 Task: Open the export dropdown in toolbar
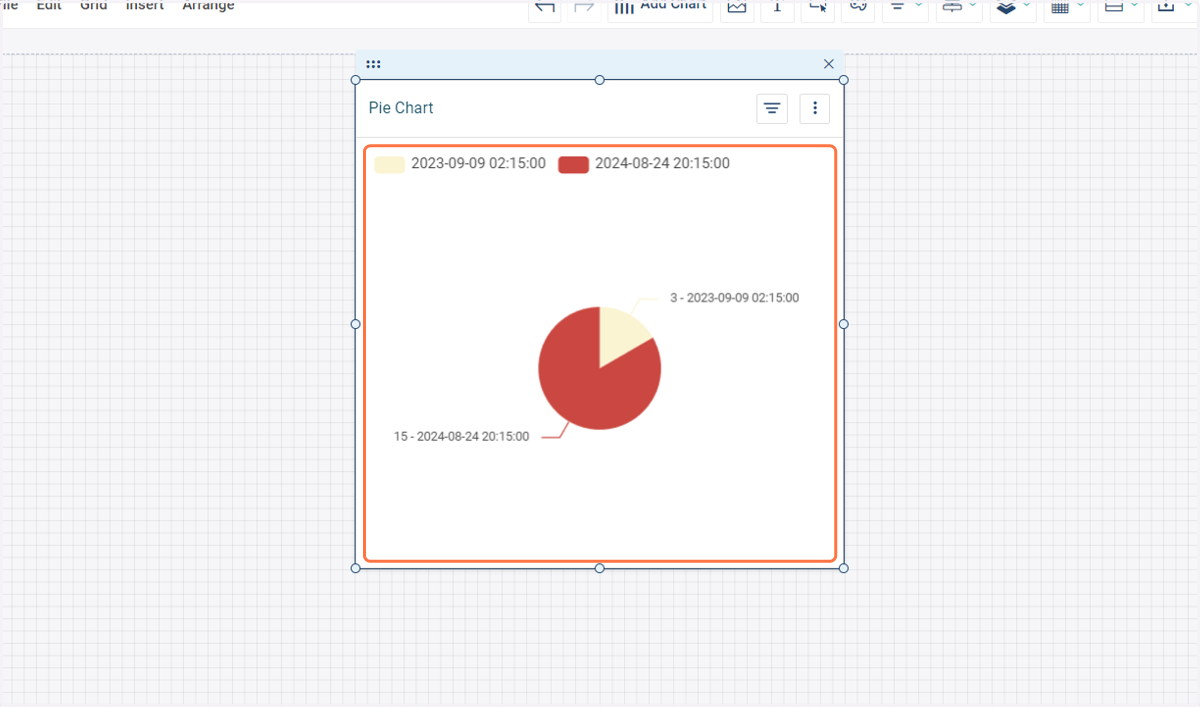pyautogui.click(x=1174, y=7)
